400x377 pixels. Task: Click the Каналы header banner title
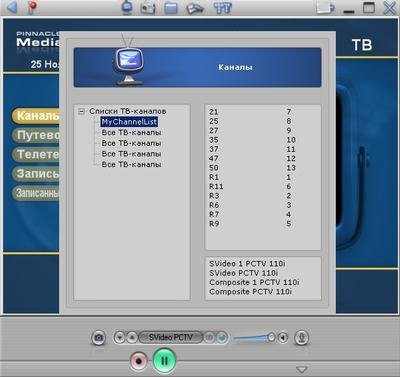coord(235,67)
